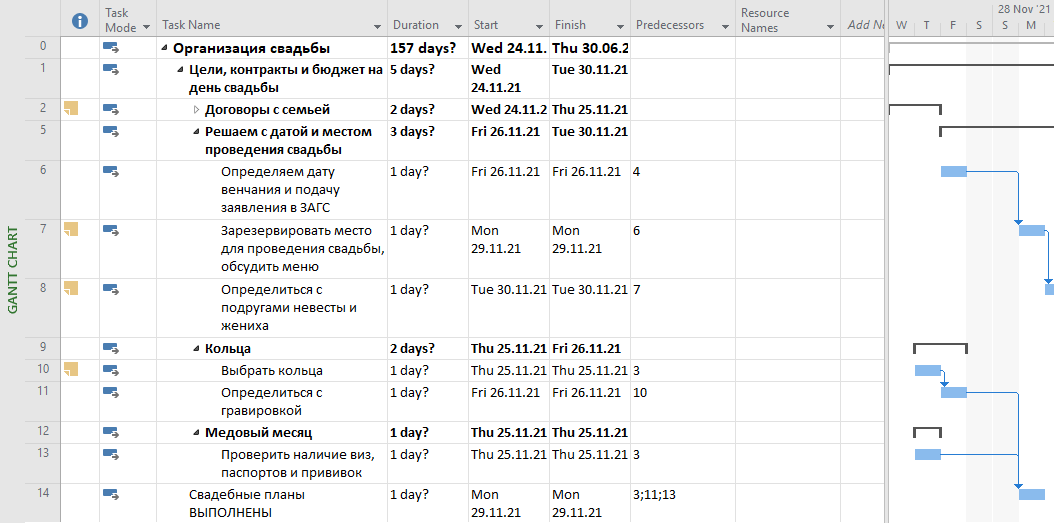
Task: Open the Task Mode column filter dropdown
Action: (x=147, y=28)
